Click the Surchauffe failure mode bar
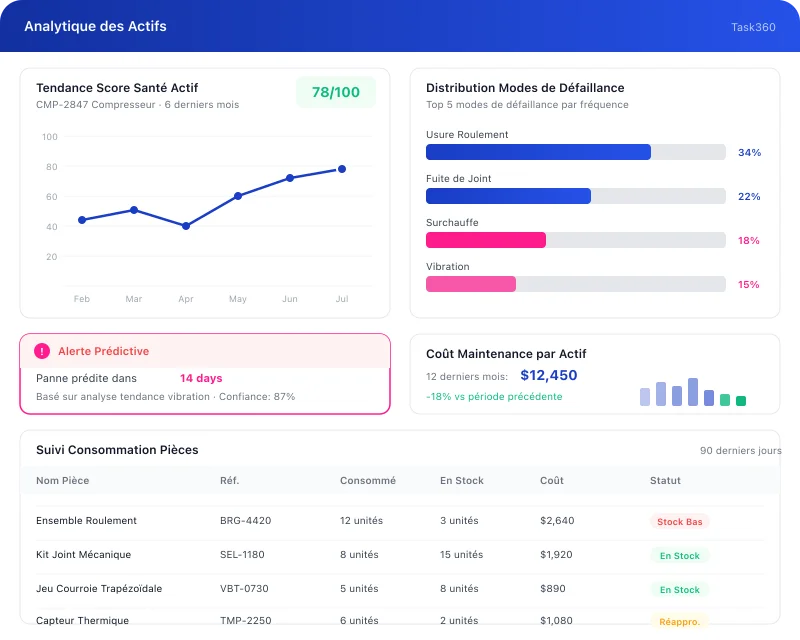Image resolution: width=800 pixels, height=640 pixels. click(x=575, y=240)
